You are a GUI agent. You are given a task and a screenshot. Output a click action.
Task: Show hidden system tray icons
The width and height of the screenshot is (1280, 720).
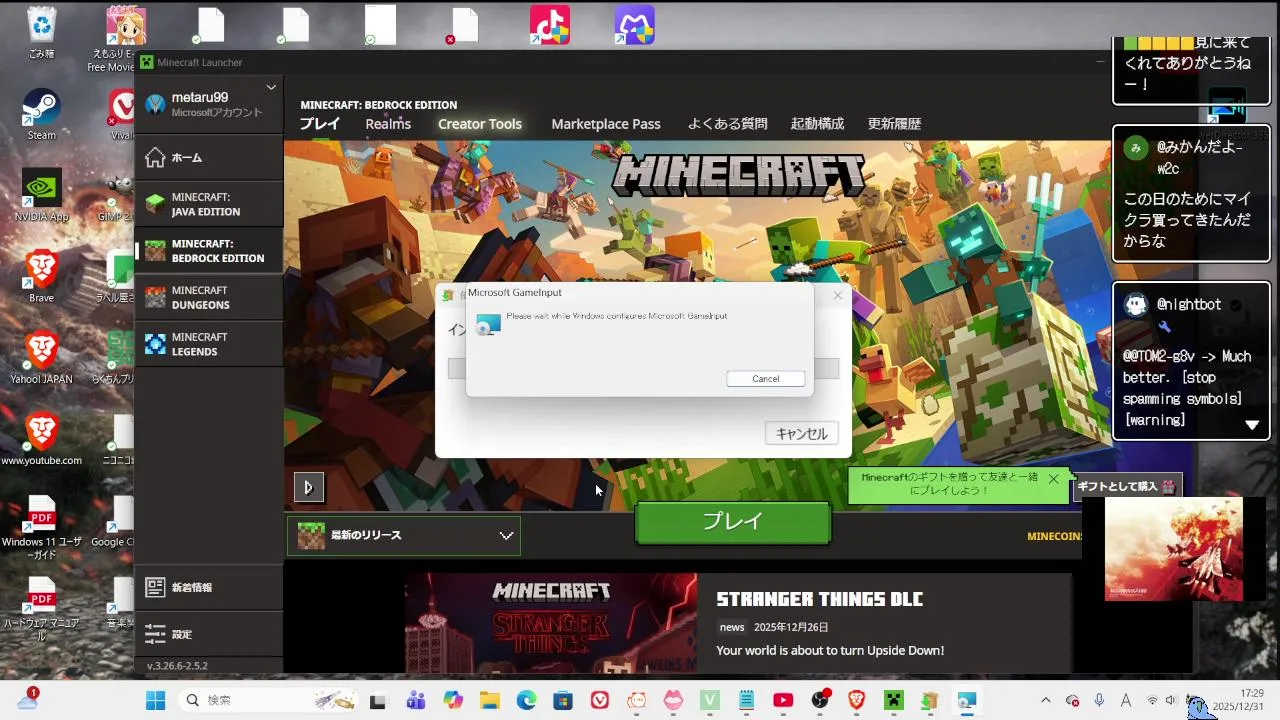pos(1046,700)
